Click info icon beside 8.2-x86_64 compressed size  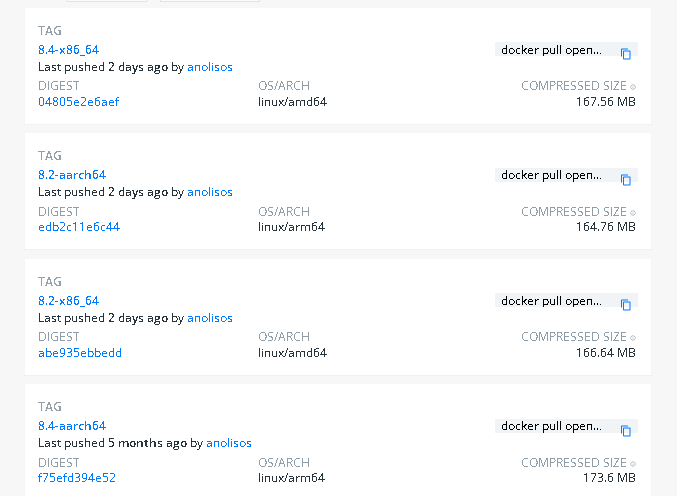click(x=633, y=338)
